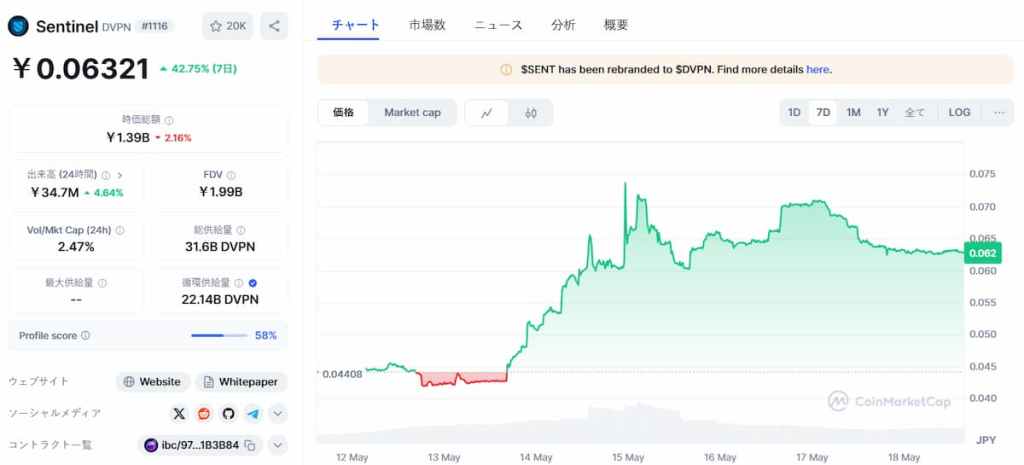Add Sentinel to watchlist via star button

228,26
